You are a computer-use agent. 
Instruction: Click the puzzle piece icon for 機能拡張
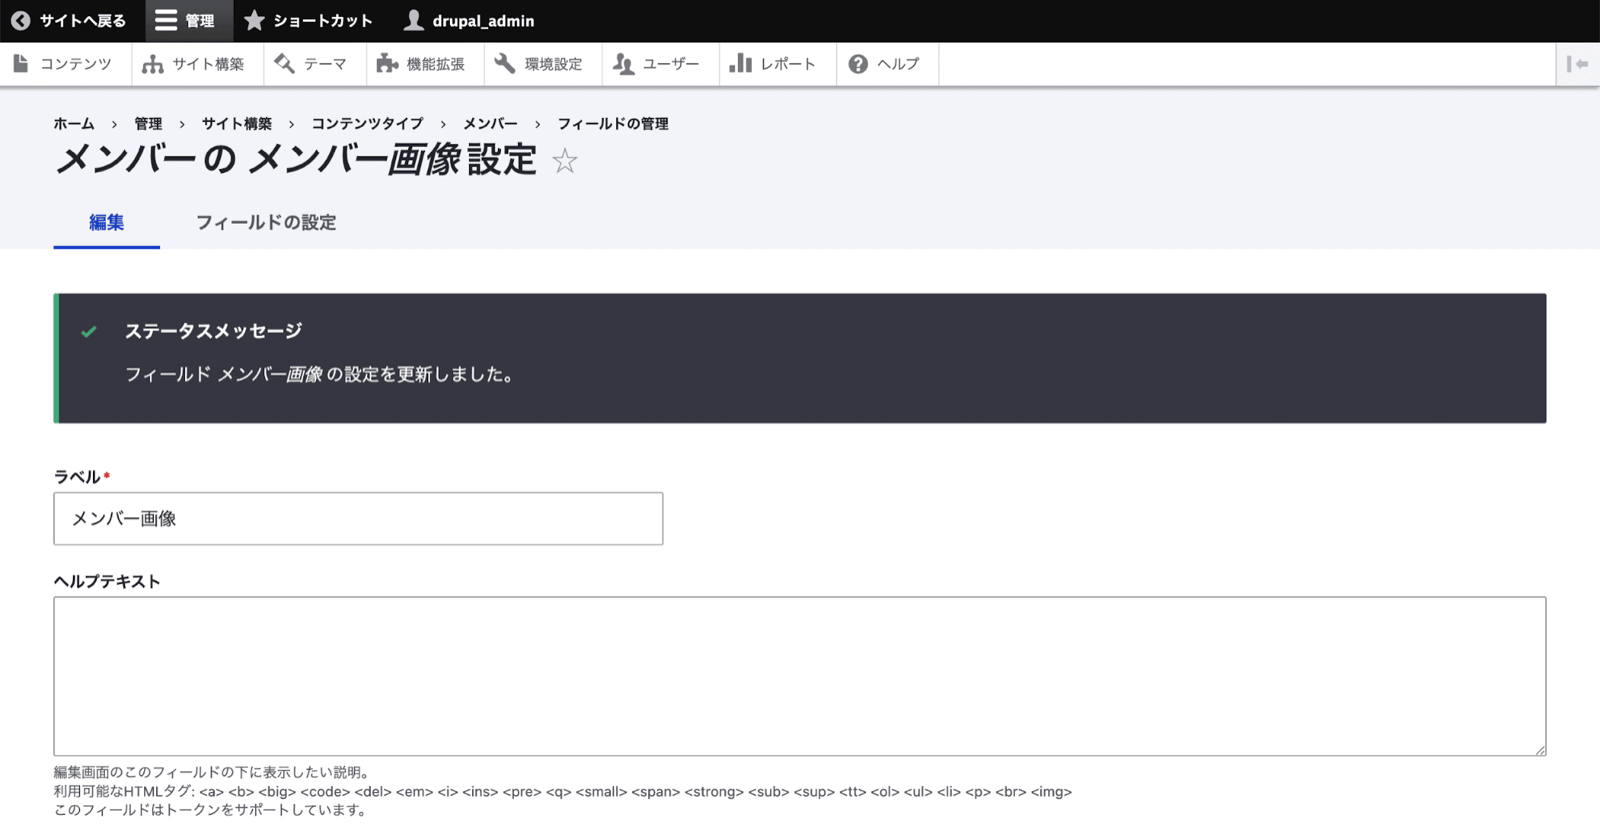tap(387, 64)
